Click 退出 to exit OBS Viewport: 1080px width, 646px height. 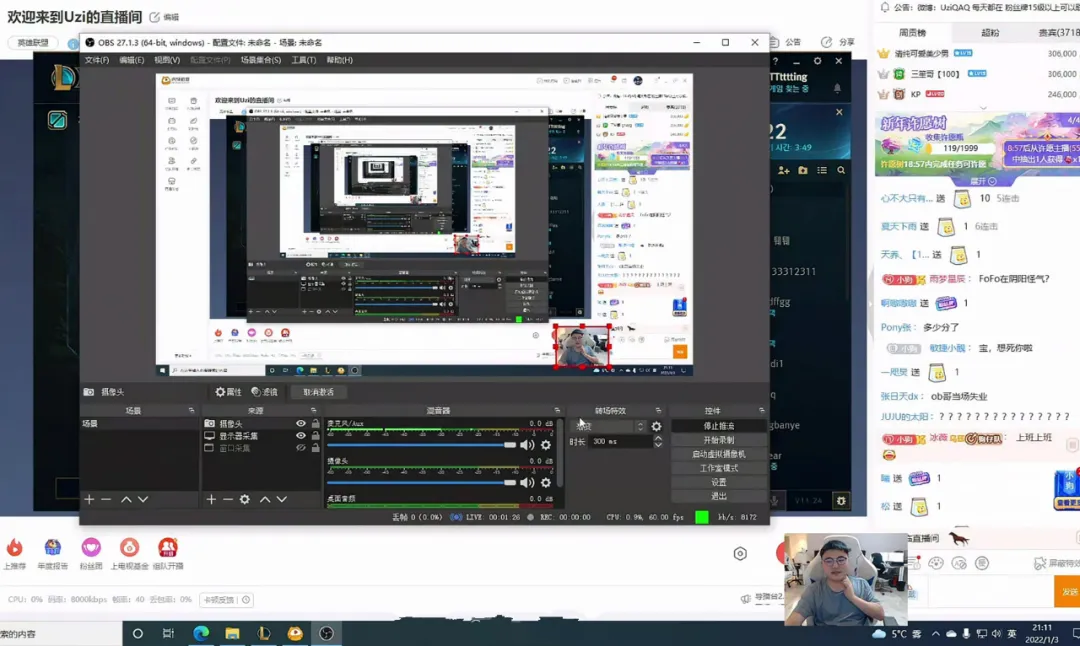718,496
